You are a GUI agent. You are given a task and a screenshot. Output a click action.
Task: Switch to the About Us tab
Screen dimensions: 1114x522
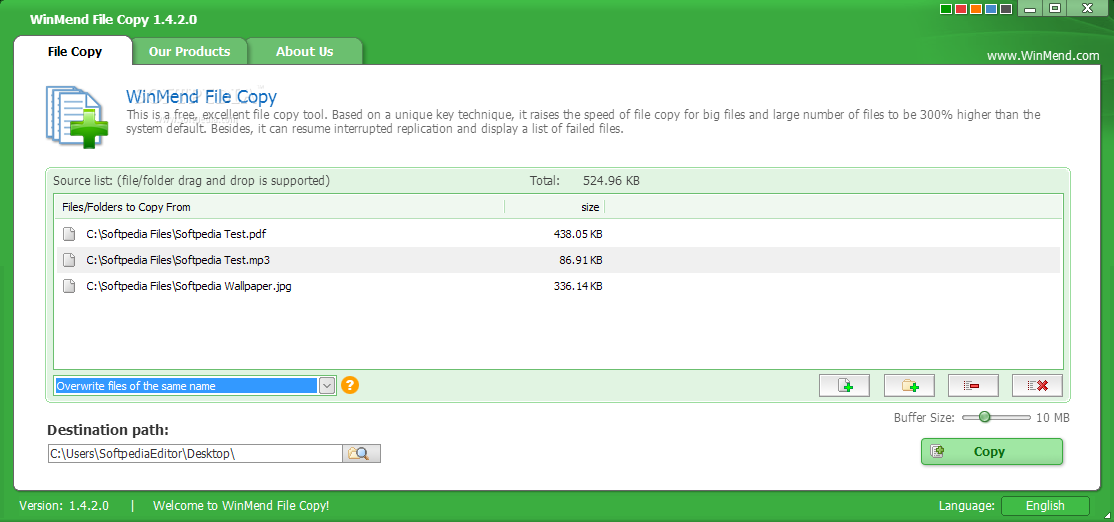(x=305, y=51)
